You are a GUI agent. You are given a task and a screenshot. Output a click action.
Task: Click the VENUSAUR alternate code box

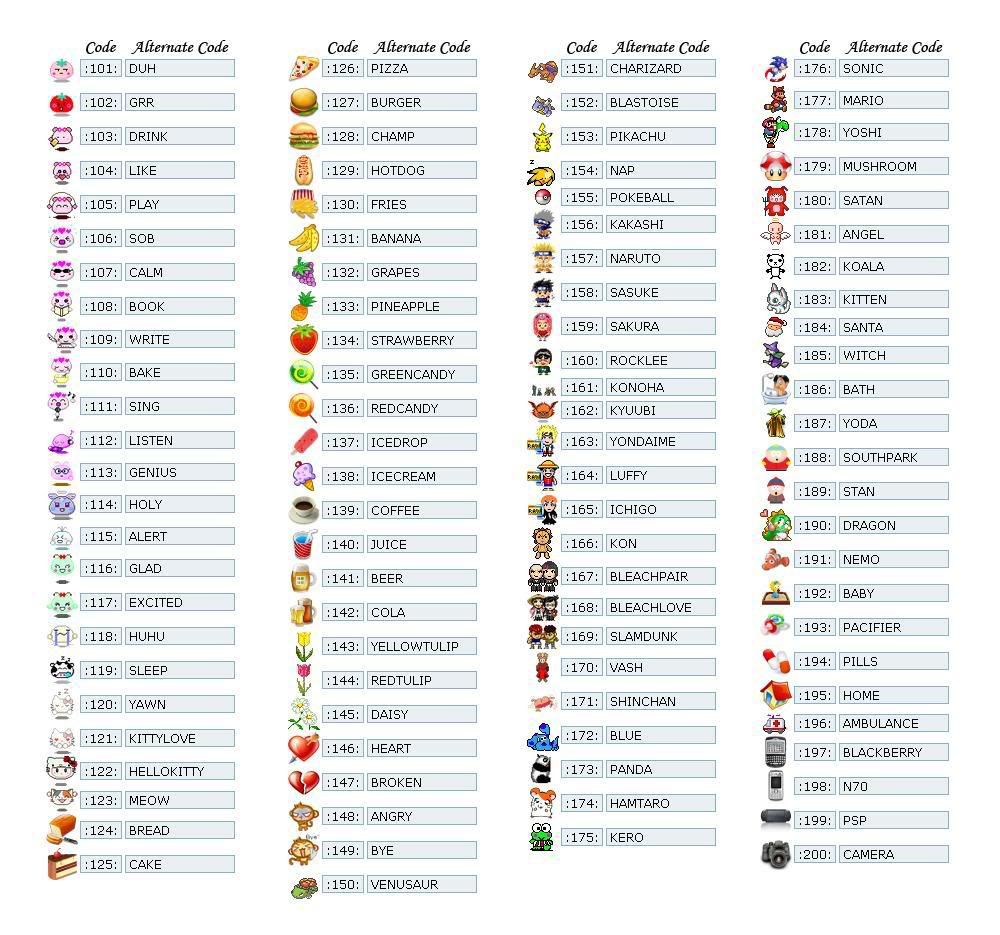[421, 884]
